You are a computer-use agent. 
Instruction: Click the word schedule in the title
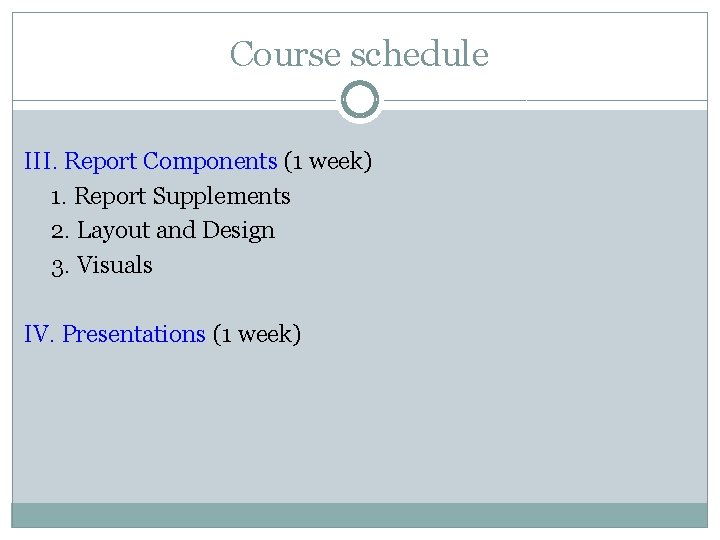coord(419,54)
